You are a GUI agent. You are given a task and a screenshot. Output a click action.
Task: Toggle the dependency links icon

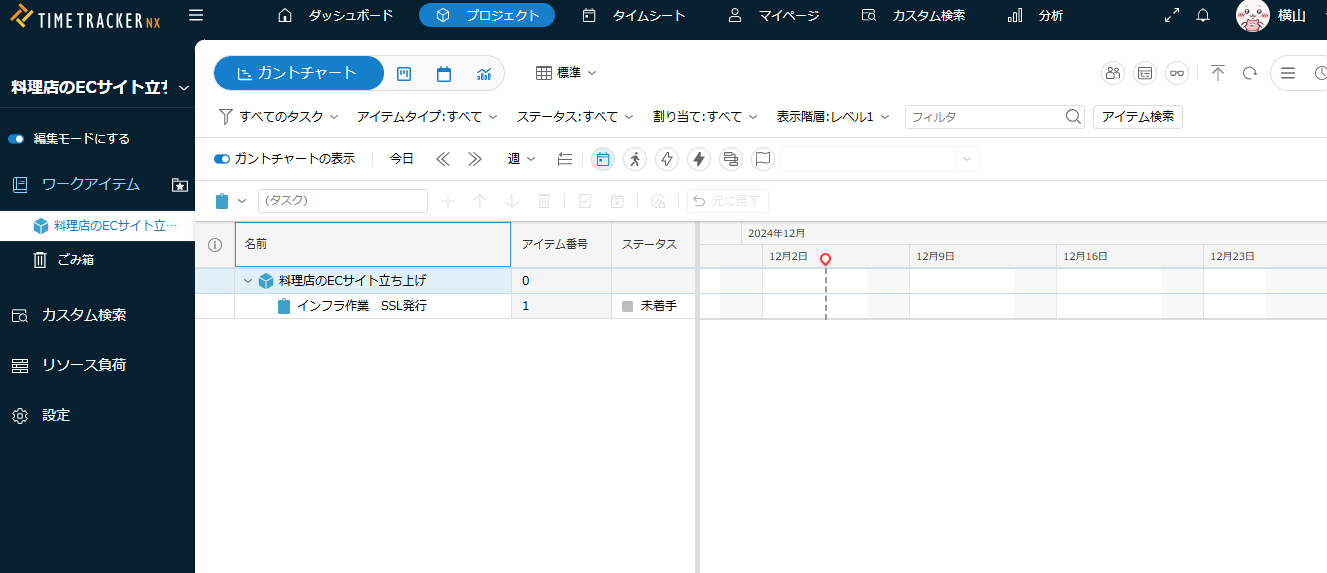(731, 159)
